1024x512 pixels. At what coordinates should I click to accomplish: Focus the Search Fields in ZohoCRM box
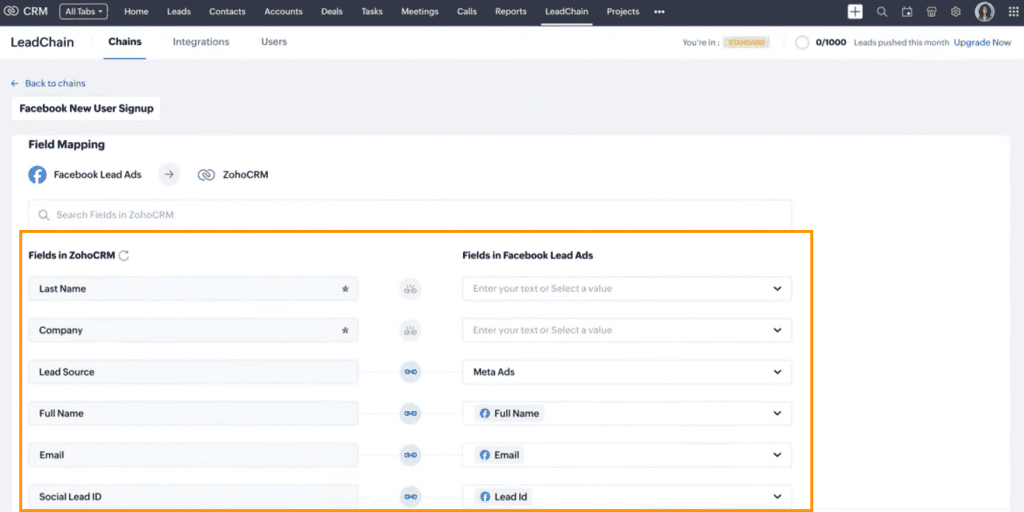click(x=409, y=215)
